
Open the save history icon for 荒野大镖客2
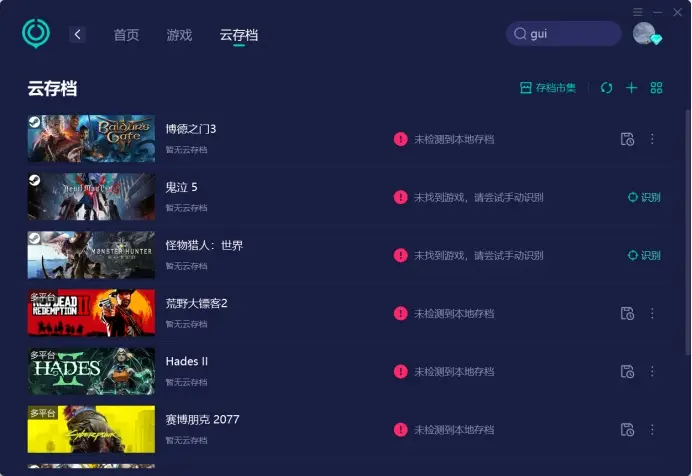[x=627, y=313]
